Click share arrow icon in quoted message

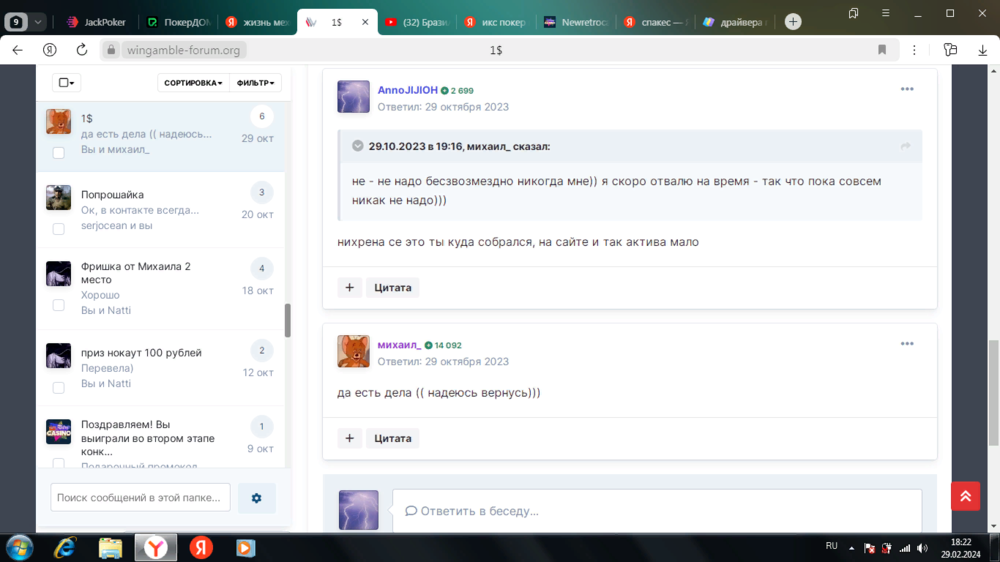coord(905,146)
